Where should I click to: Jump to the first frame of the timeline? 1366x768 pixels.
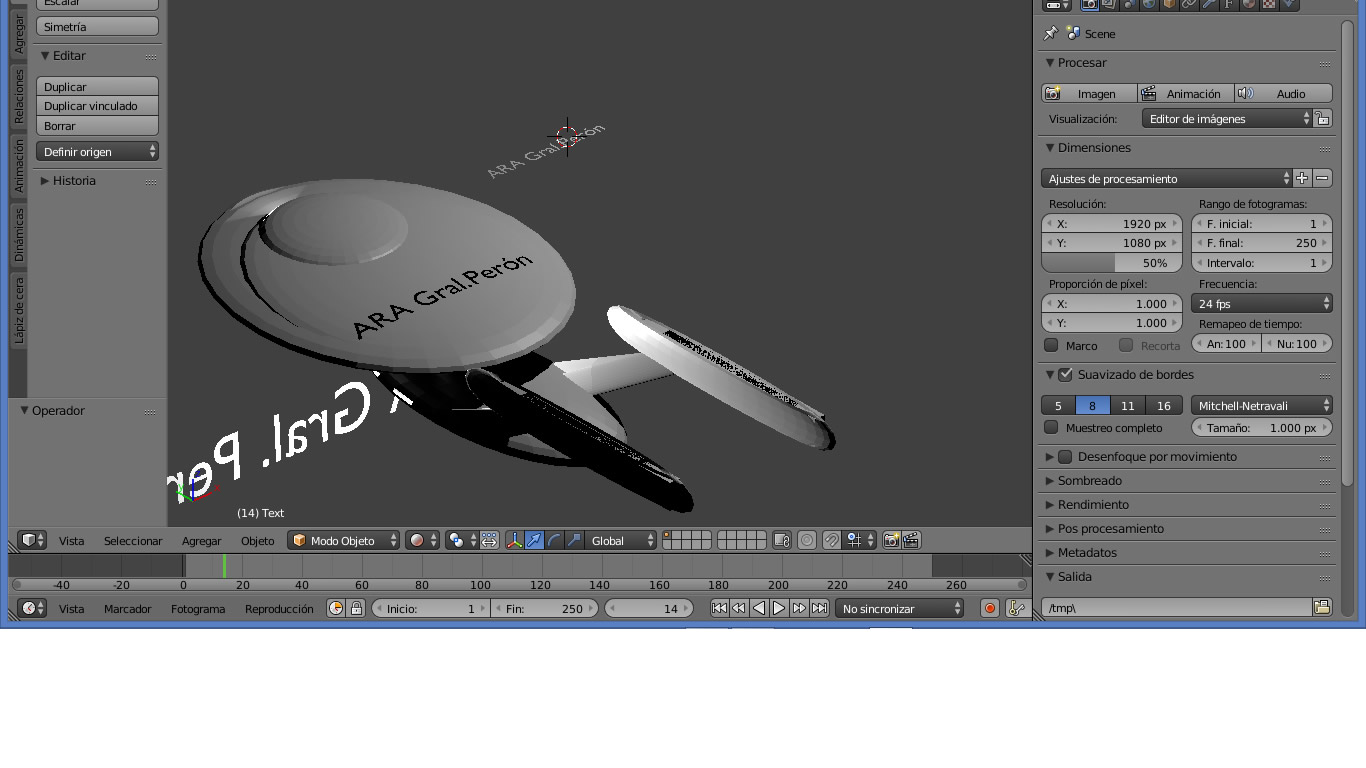click(x=719, y=608)
